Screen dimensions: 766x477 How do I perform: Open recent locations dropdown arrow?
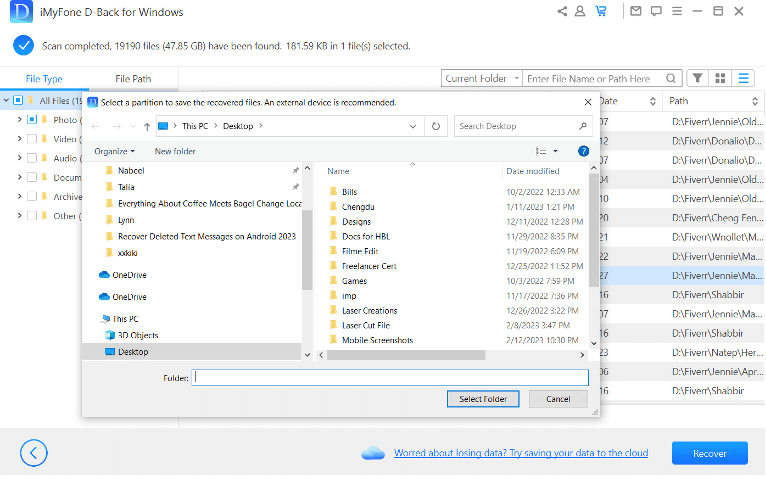(133, 127)
